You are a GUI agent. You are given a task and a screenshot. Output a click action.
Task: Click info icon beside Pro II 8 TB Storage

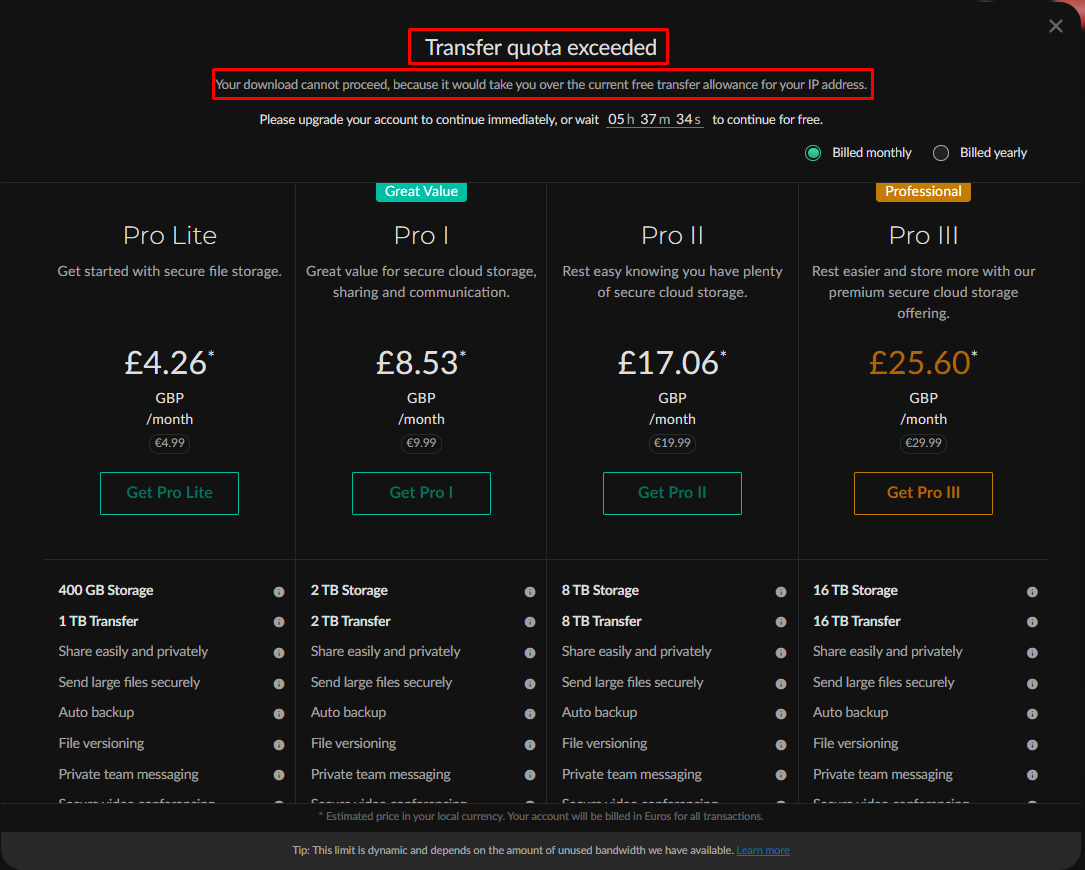coord(781,592)
